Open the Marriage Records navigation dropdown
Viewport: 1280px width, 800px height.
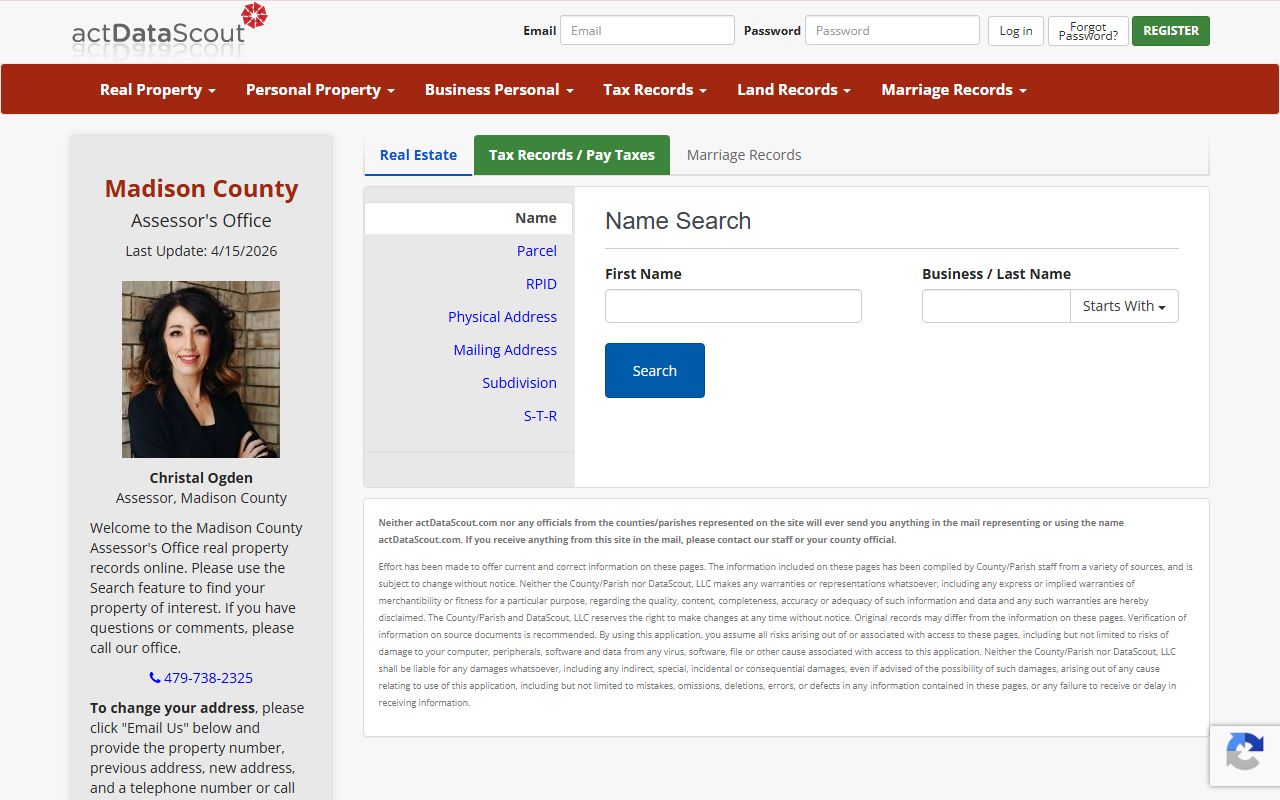pos(954,90)
